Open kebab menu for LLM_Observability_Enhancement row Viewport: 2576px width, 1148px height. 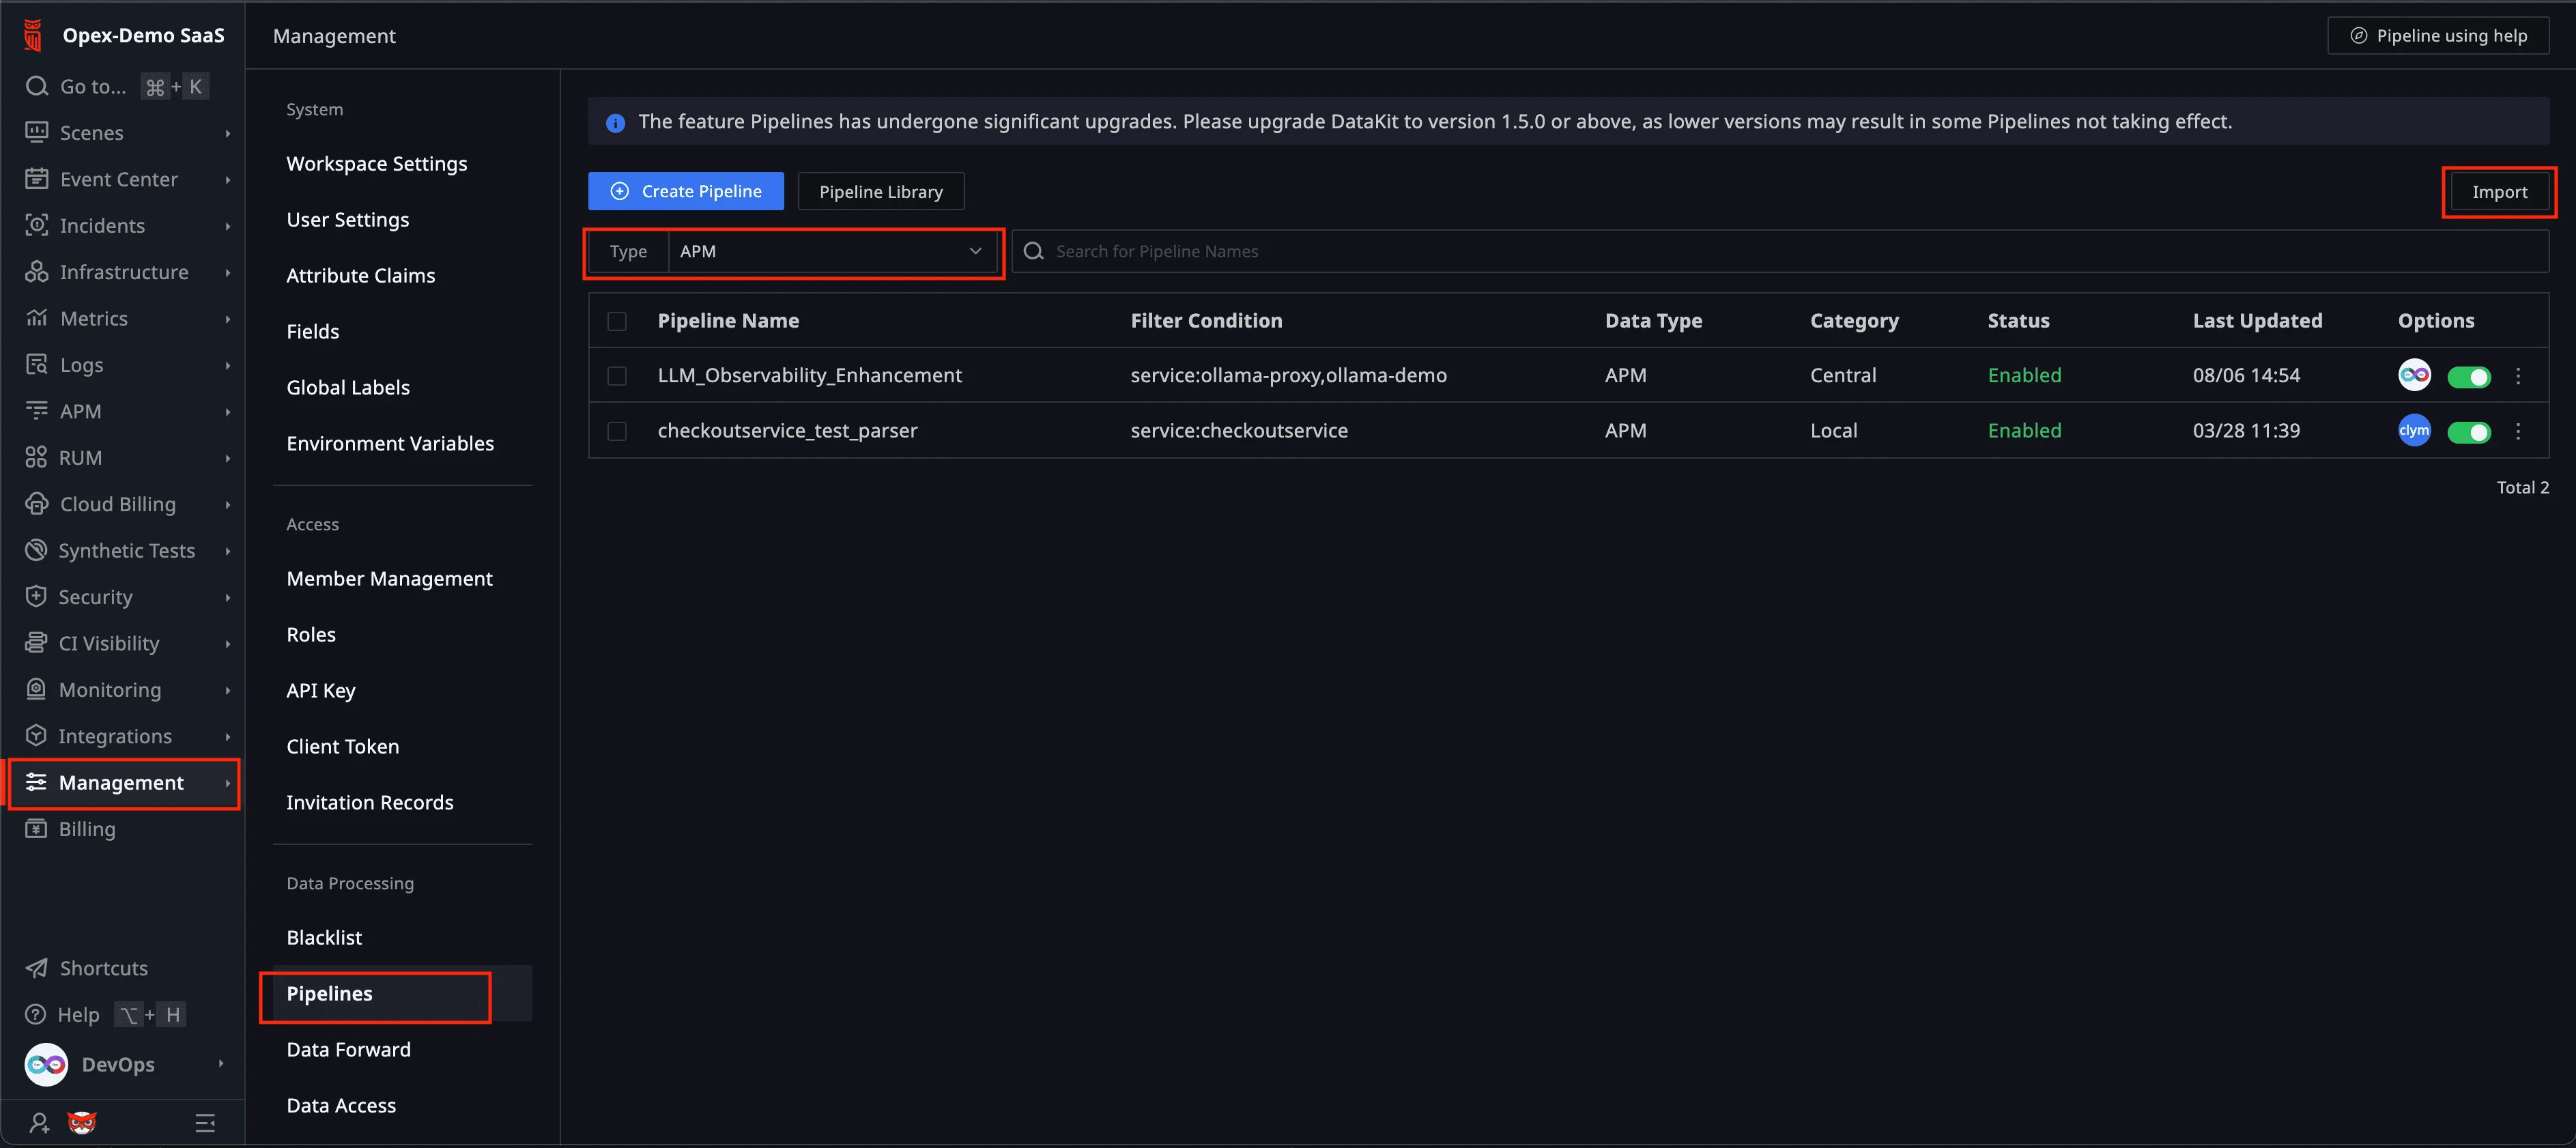pos(2518,376)
